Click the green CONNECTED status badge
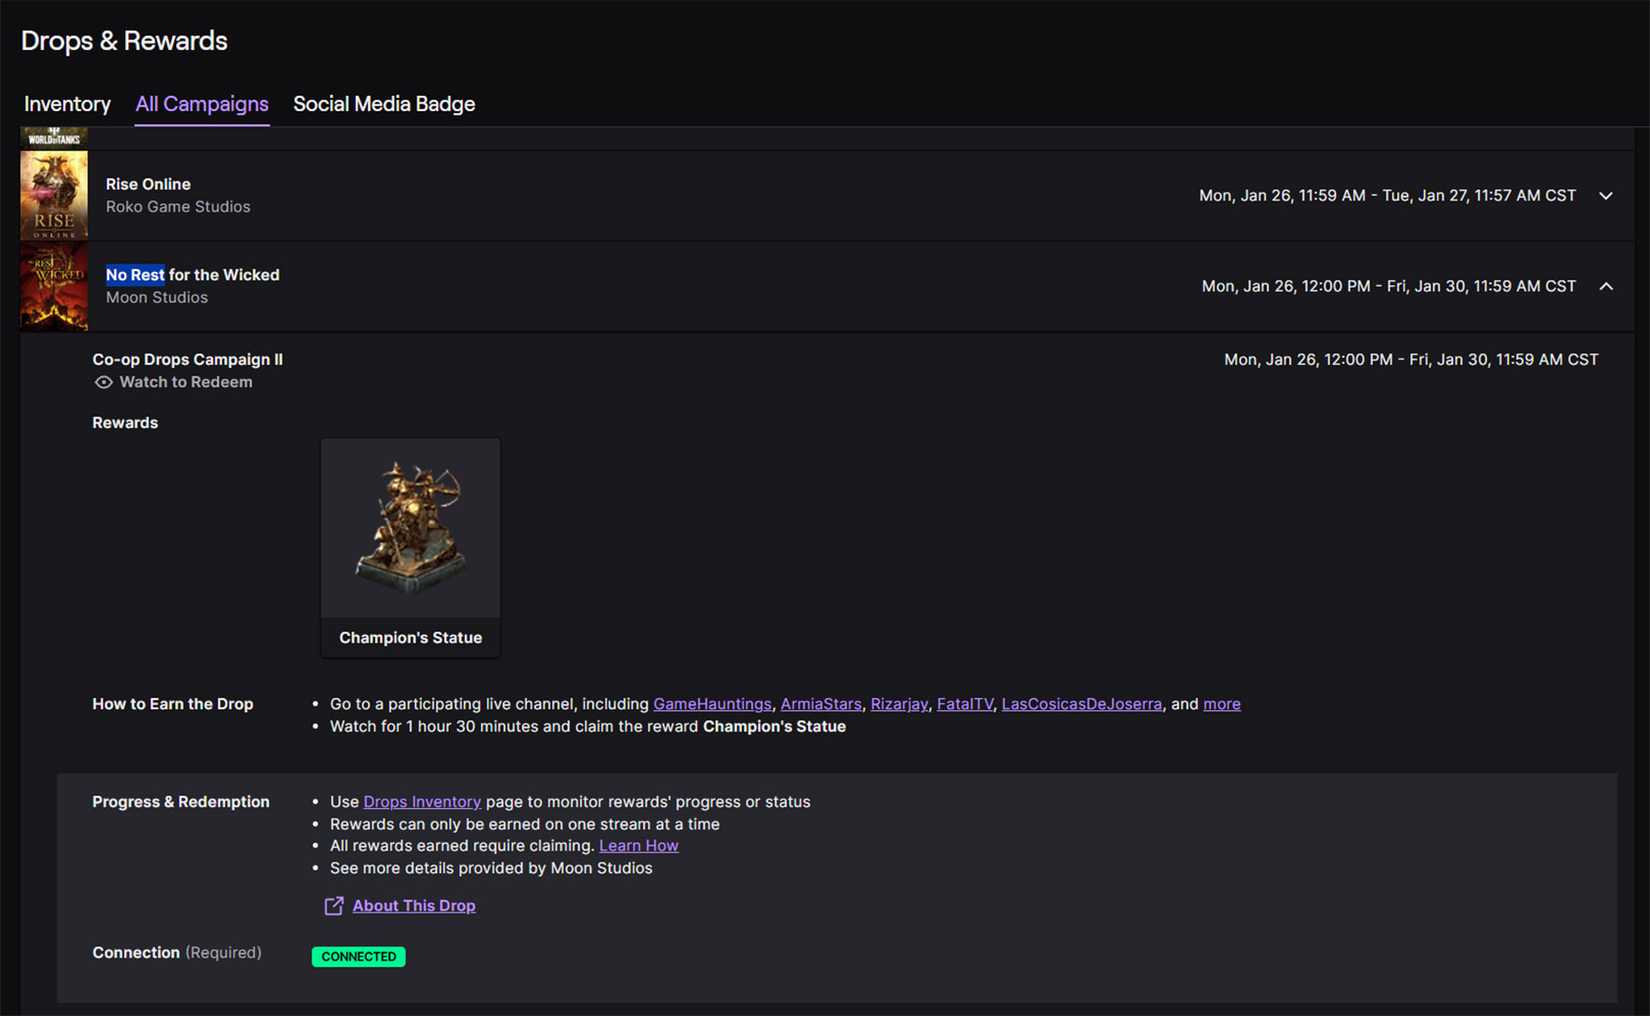The image size is (1650, 1016). [358, 957]
